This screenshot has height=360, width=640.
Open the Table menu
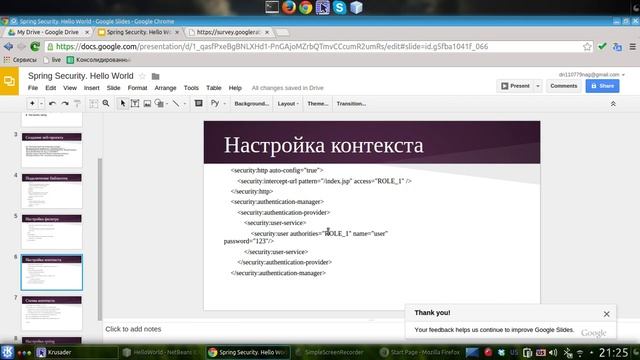[213, 88]
